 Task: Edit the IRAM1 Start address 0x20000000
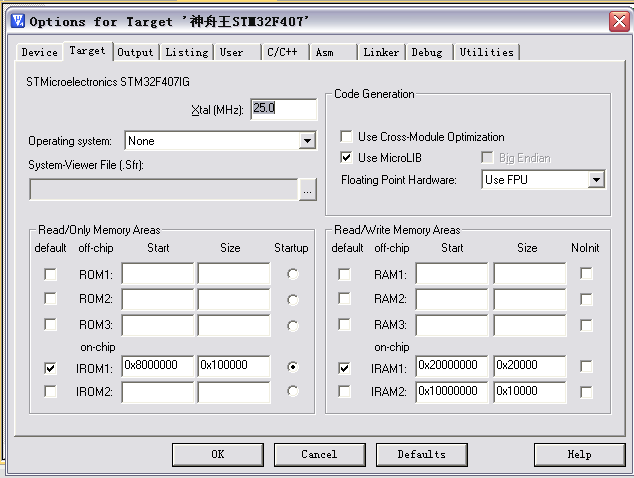coord(452,366)
